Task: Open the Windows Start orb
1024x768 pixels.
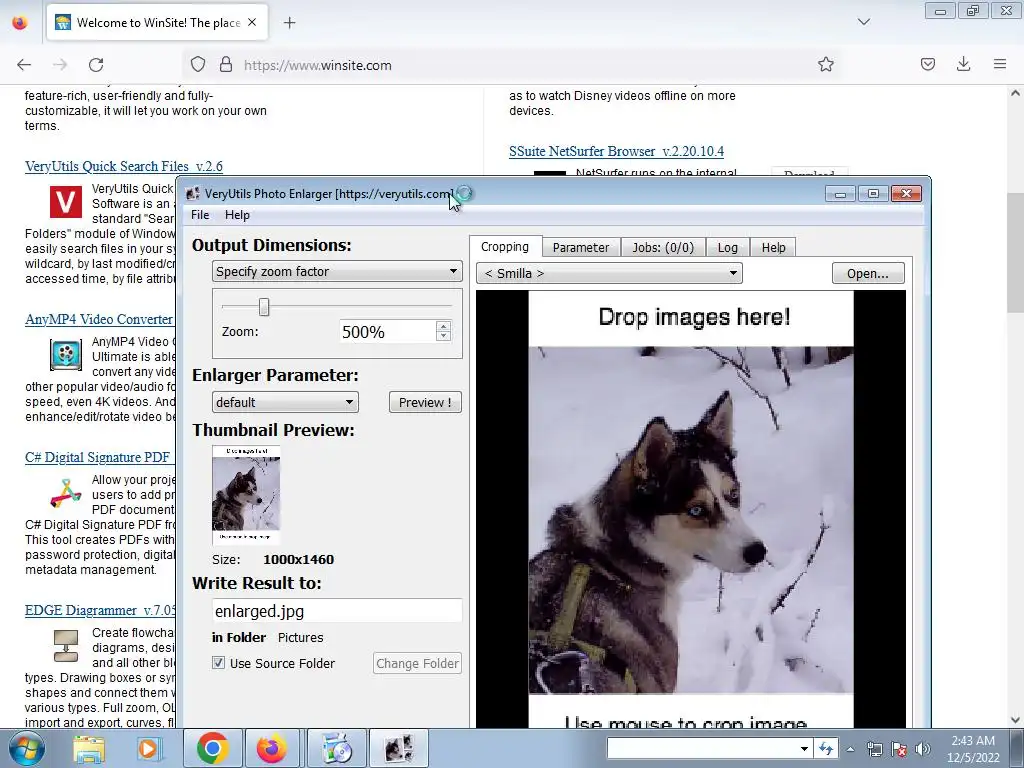Action: coord(26,749)
